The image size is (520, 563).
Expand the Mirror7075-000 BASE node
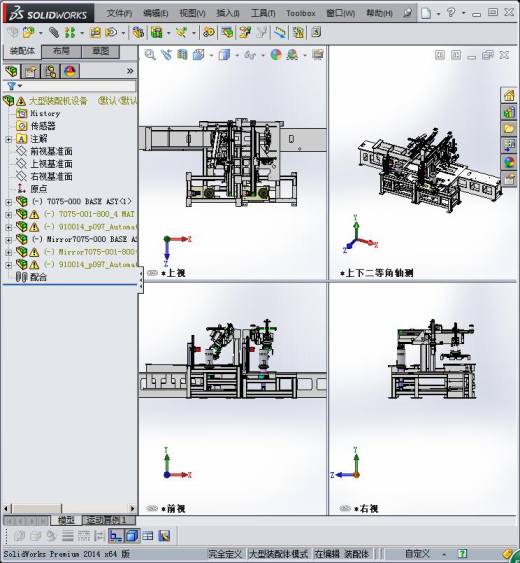pyautogui.click(x=9, y=240)
